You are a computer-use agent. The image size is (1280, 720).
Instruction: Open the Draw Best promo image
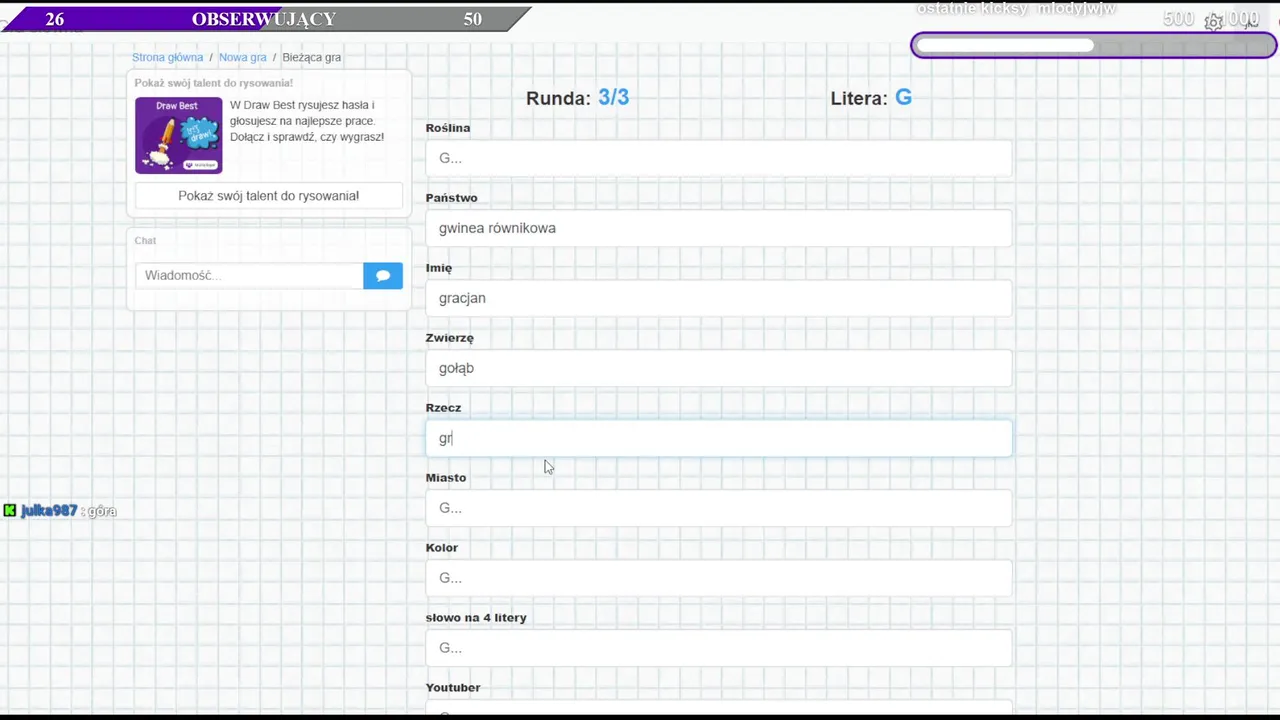[179, 135]
